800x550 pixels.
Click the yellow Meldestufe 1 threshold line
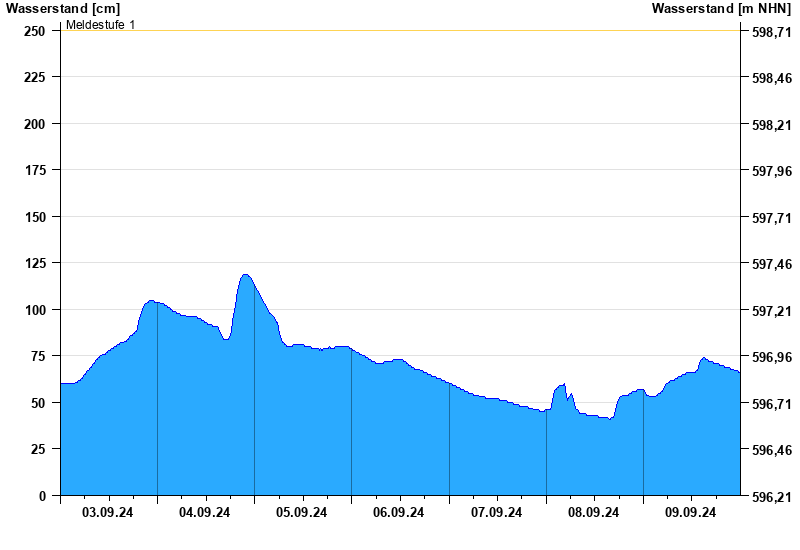400,30
